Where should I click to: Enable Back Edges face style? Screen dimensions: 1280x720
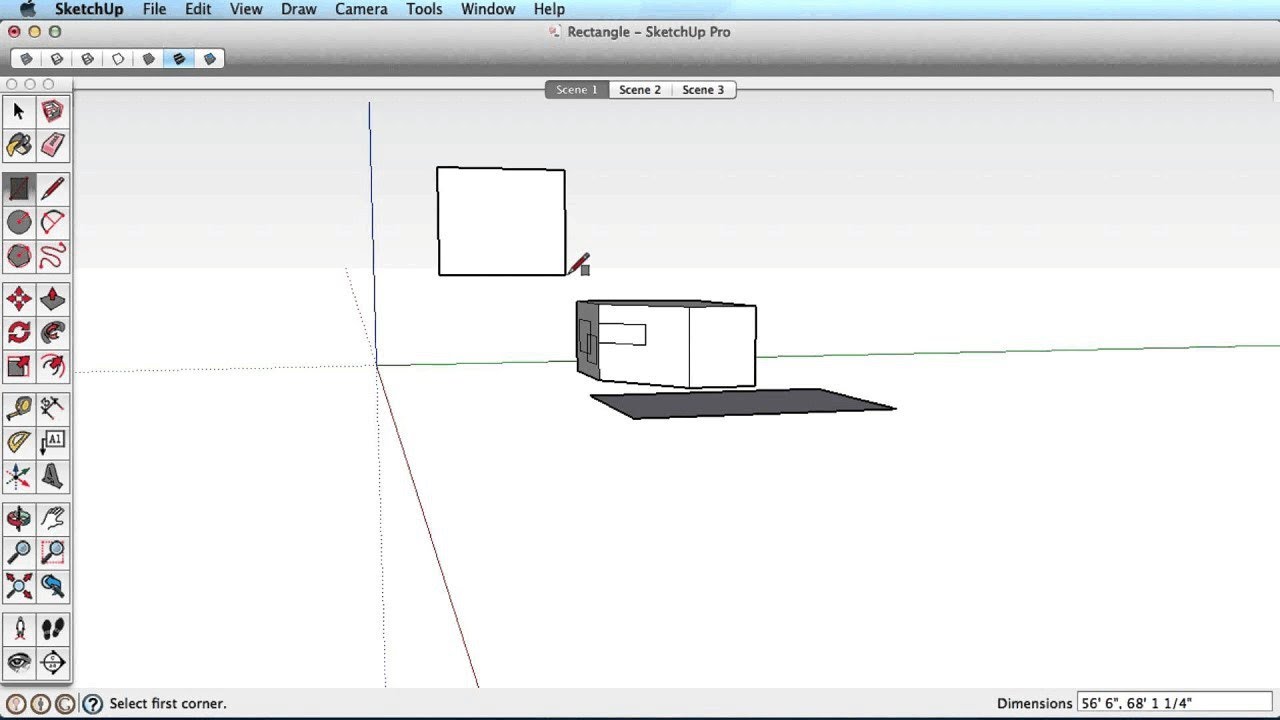57,59
